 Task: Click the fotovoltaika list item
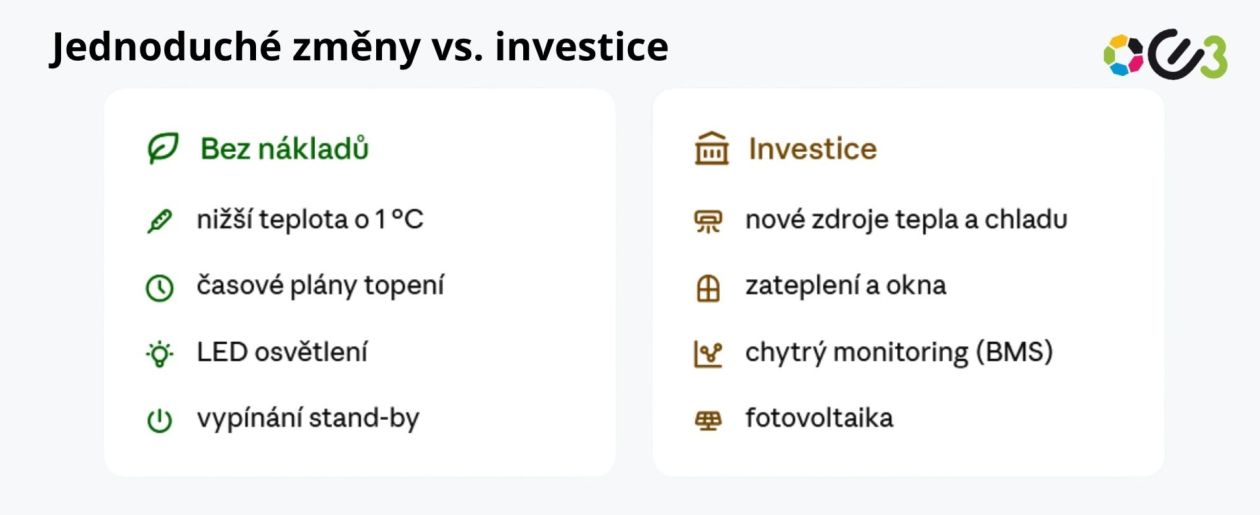819,418
